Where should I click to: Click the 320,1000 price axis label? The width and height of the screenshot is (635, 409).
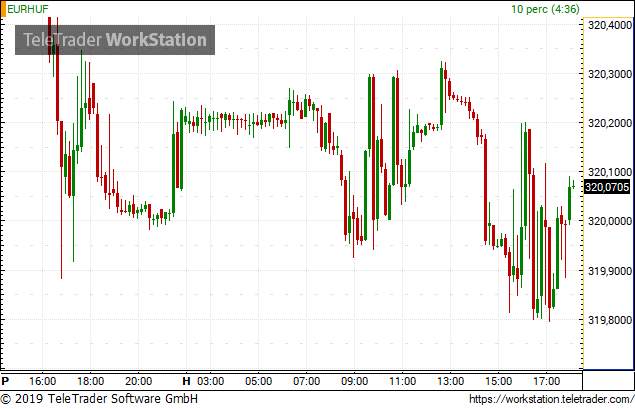click(x=609, y=172)
